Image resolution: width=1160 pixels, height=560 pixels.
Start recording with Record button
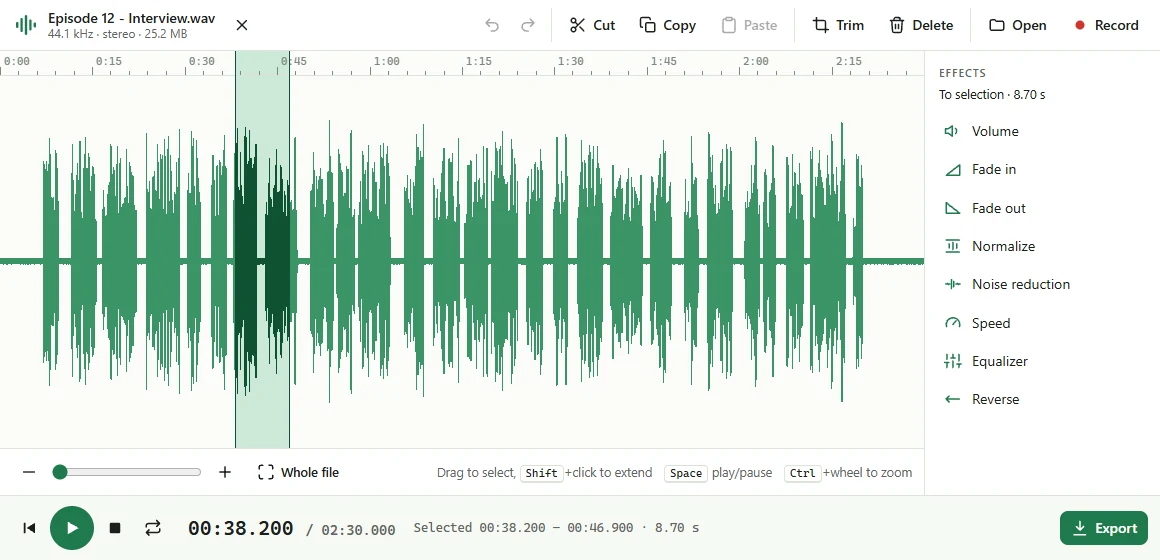tap(1107, 25)
